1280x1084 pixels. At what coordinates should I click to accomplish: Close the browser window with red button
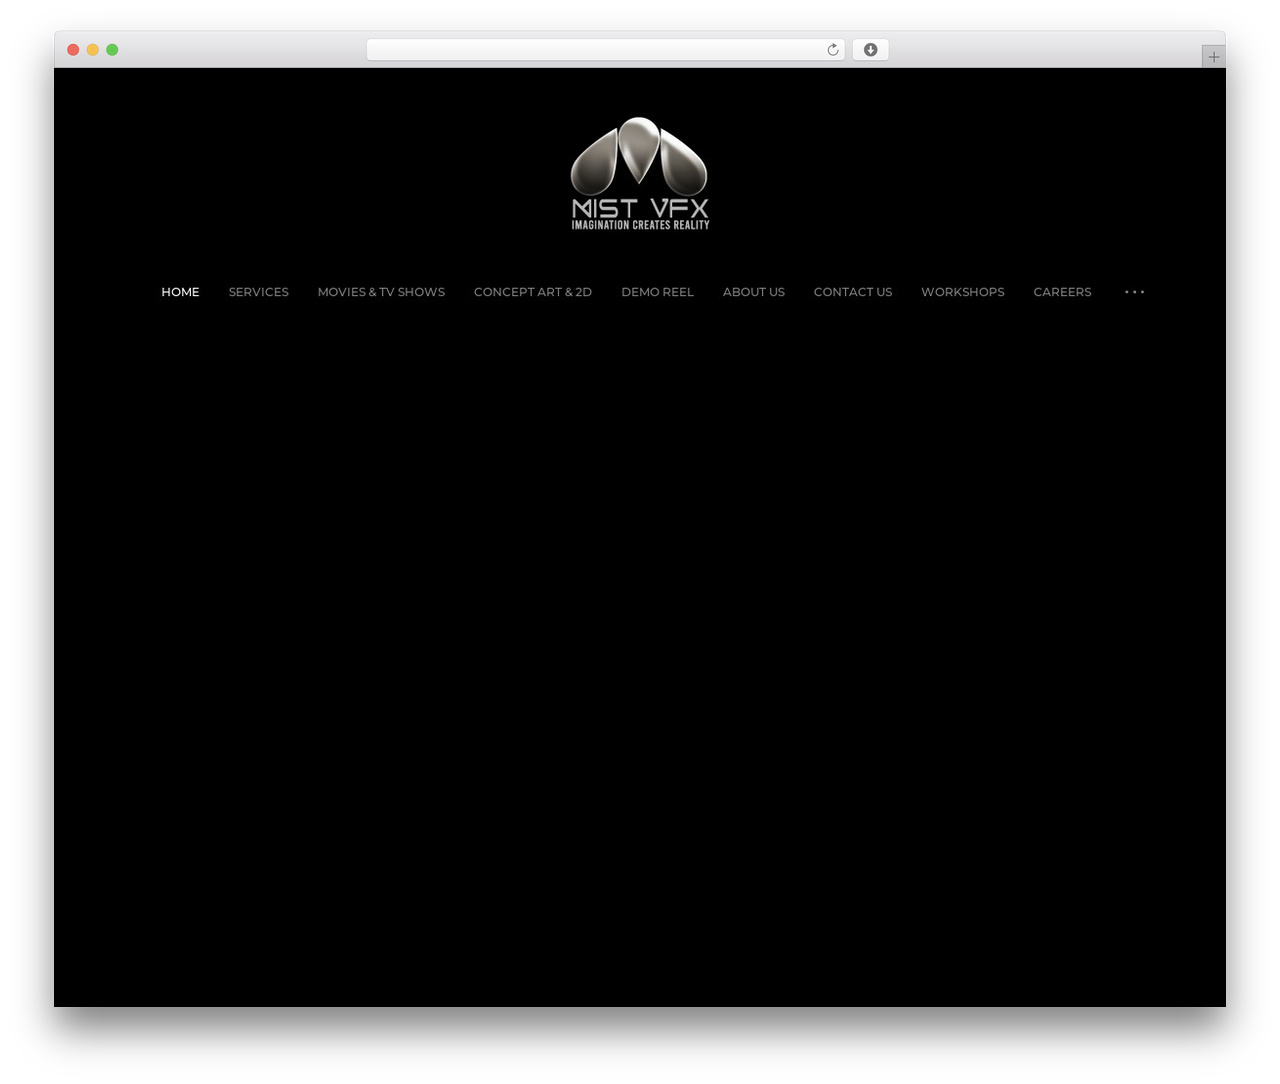click(73, 50)
